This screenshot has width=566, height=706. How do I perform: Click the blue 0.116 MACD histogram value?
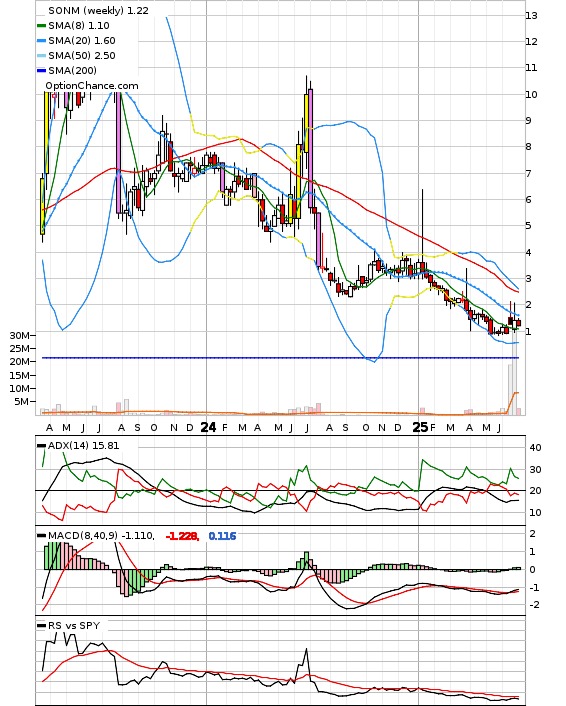[x=222, y=536]
